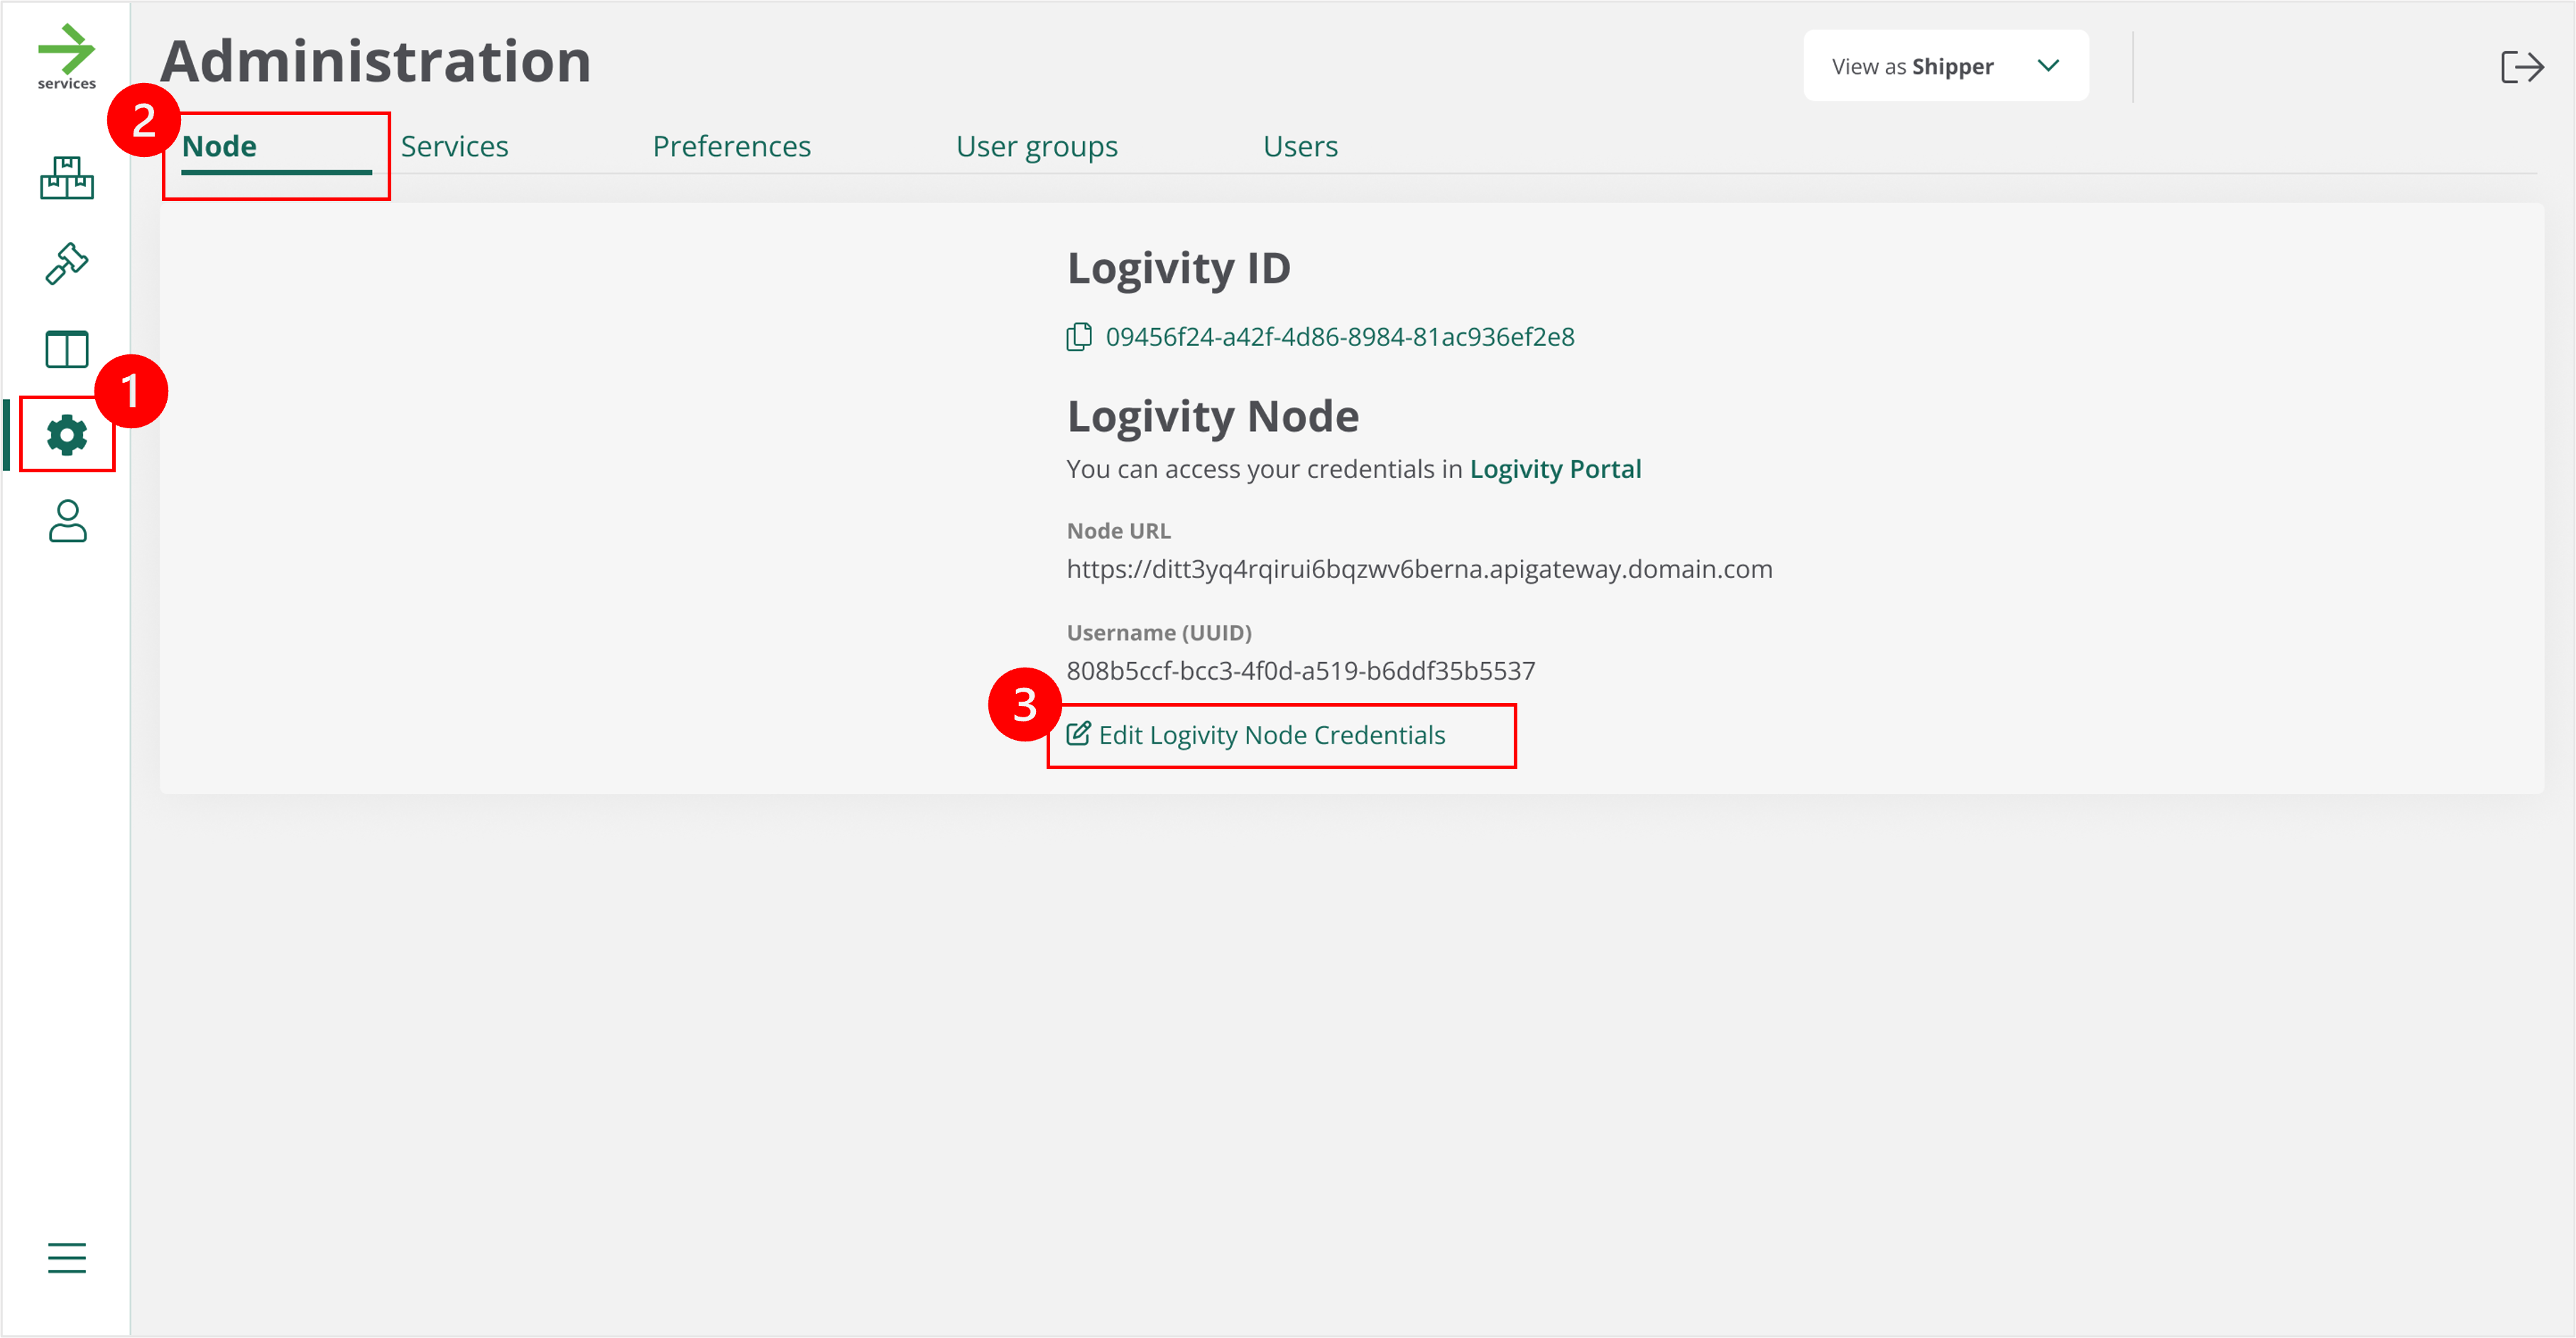Click the Username (UUID) label
The height and width of the screenshot is (1338, 2576).
click(1158, 633)
